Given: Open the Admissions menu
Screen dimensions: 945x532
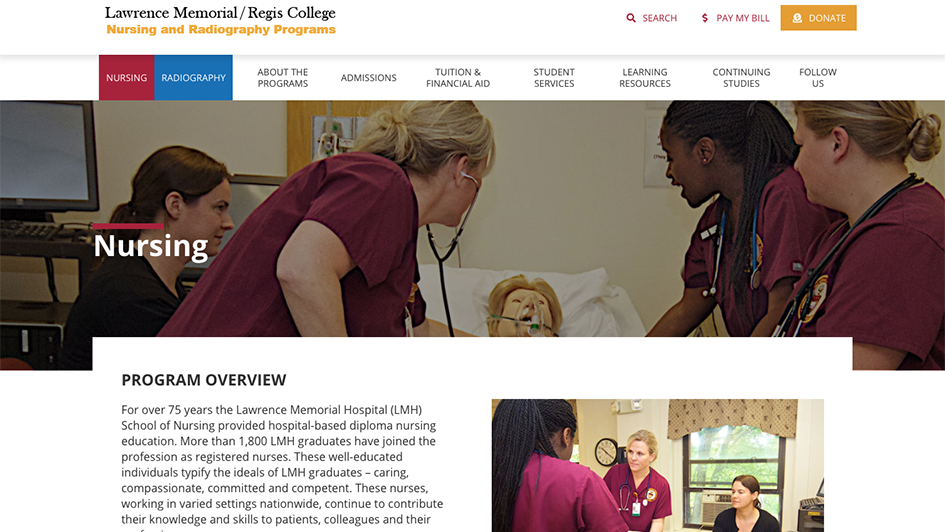Looking at the screenshot, I should 368,78.
